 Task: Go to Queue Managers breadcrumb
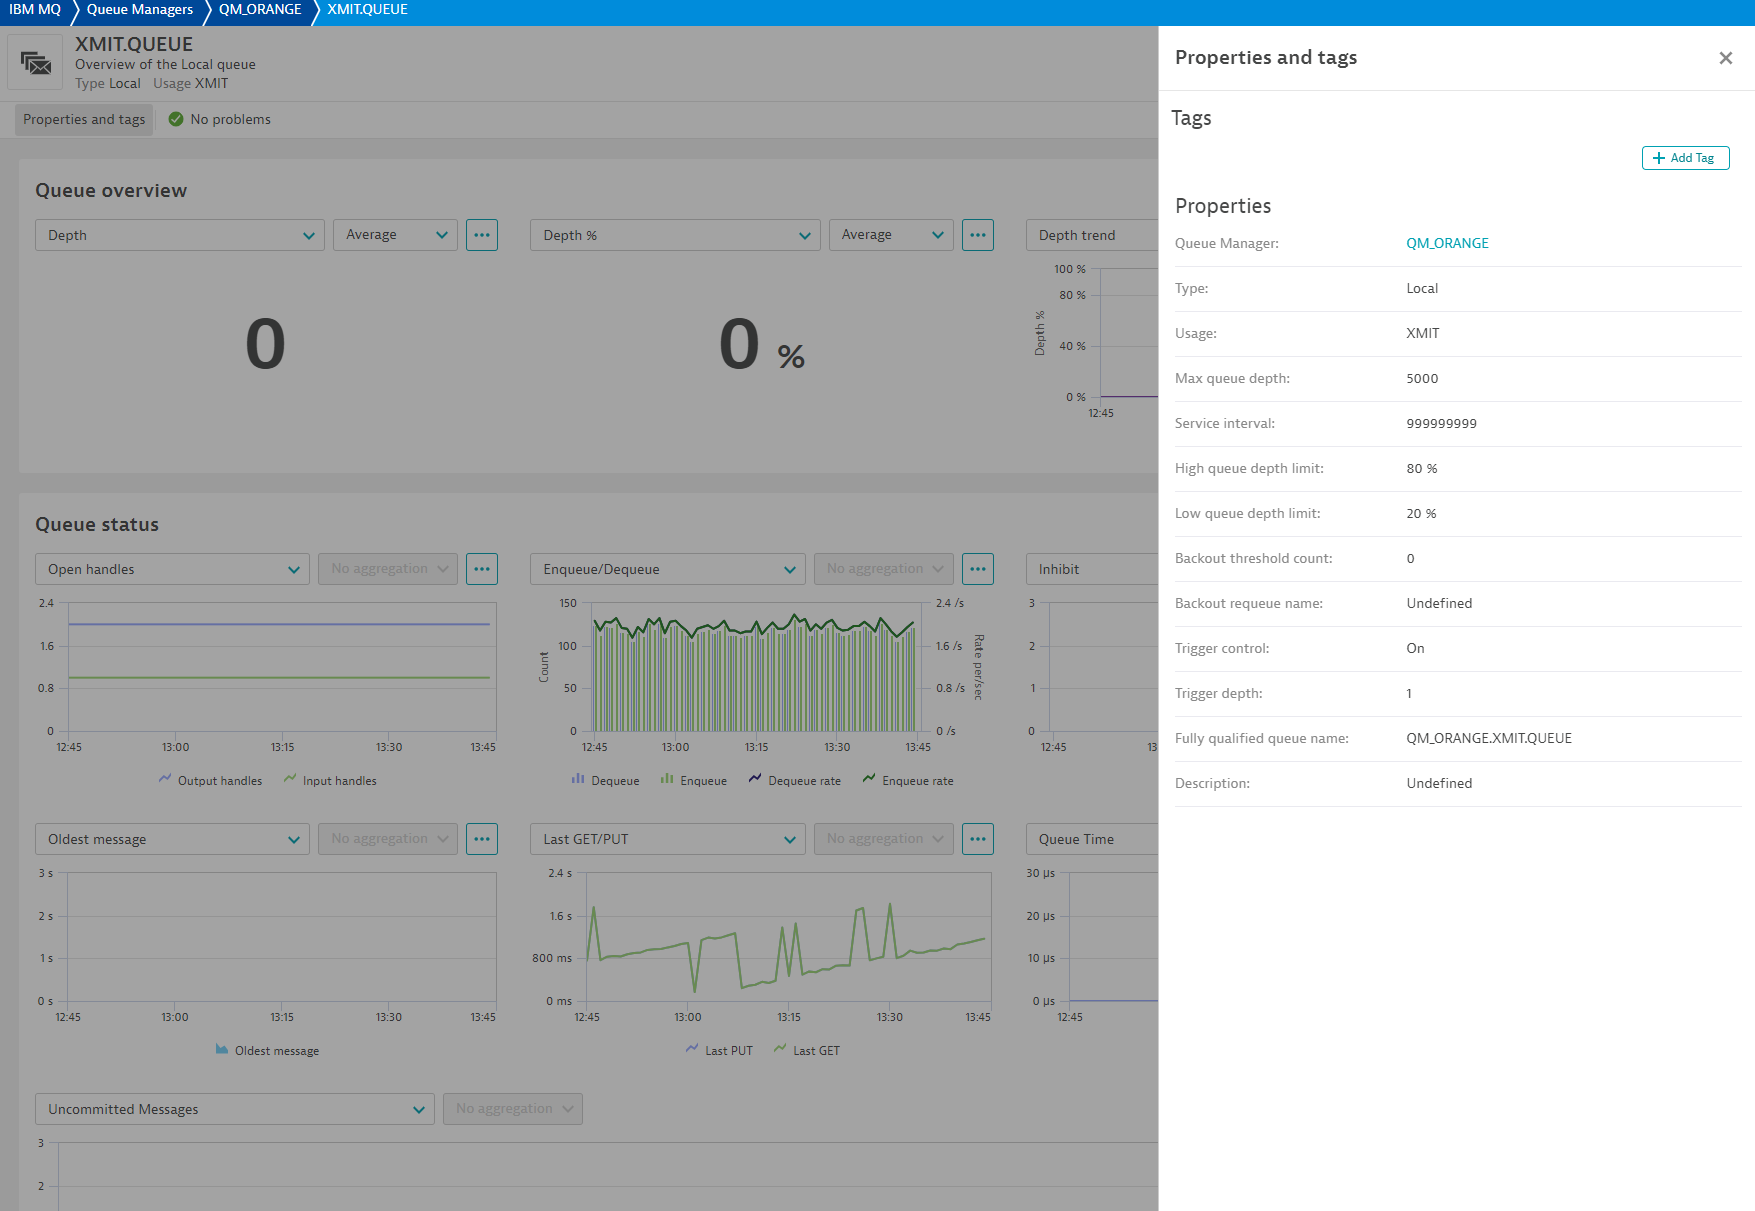(139, 10)
